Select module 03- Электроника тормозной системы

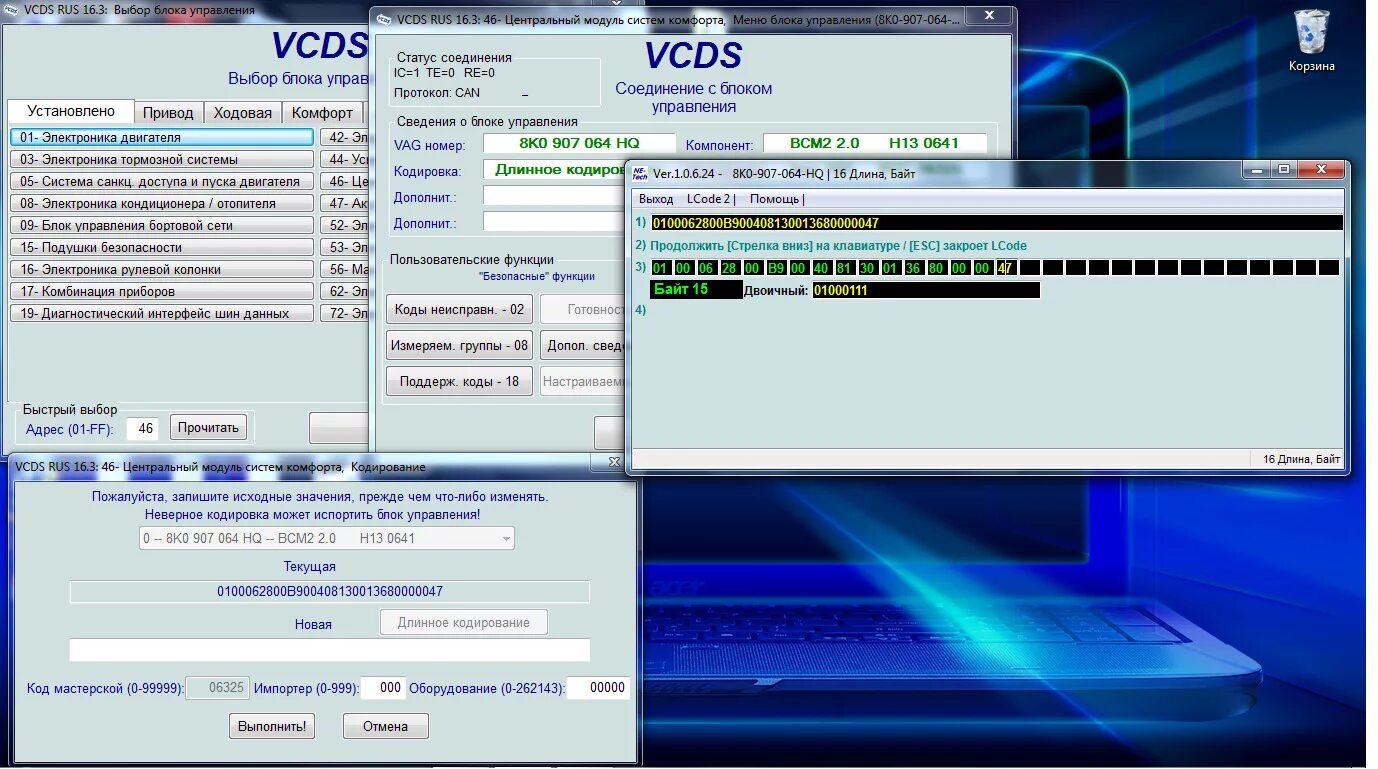[x=162, y=159]
